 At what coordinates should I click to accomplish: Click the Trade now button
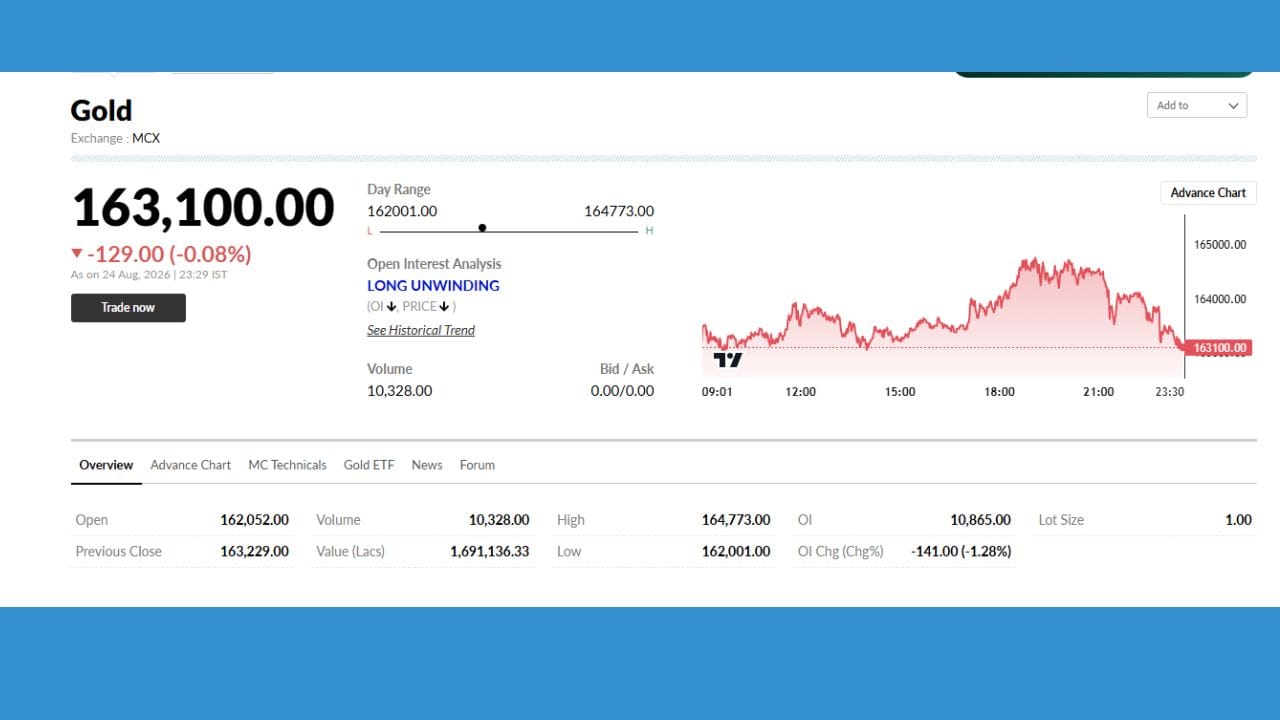tap(128, 308)
